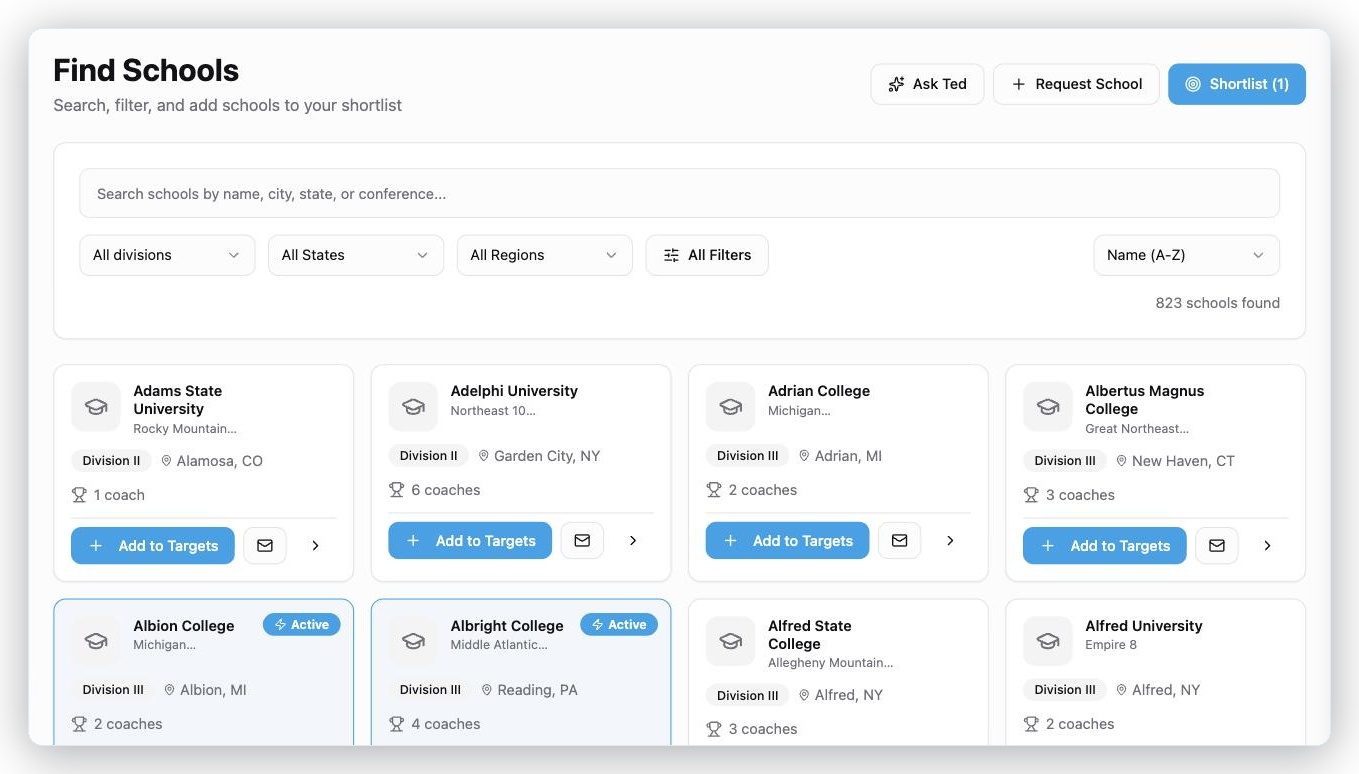Screen dimensions: 1359x774
Task: Click the trophy icon beside 6 coaches
Action: tap(397, 490)
